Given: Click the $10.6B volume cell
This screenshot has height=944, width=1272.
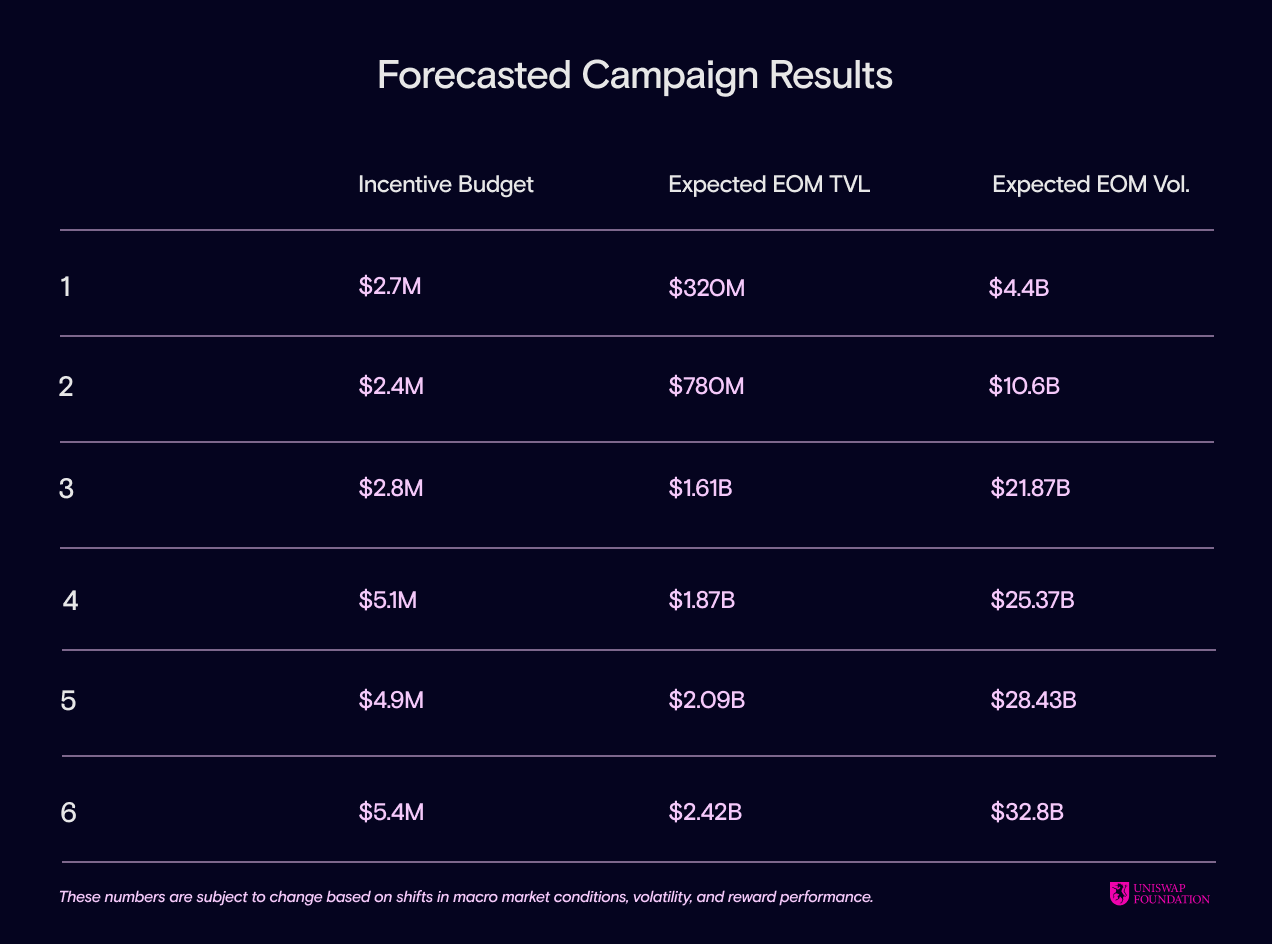Looking at the screenshot, I should pyautogui.click(x=1024, y=386).
